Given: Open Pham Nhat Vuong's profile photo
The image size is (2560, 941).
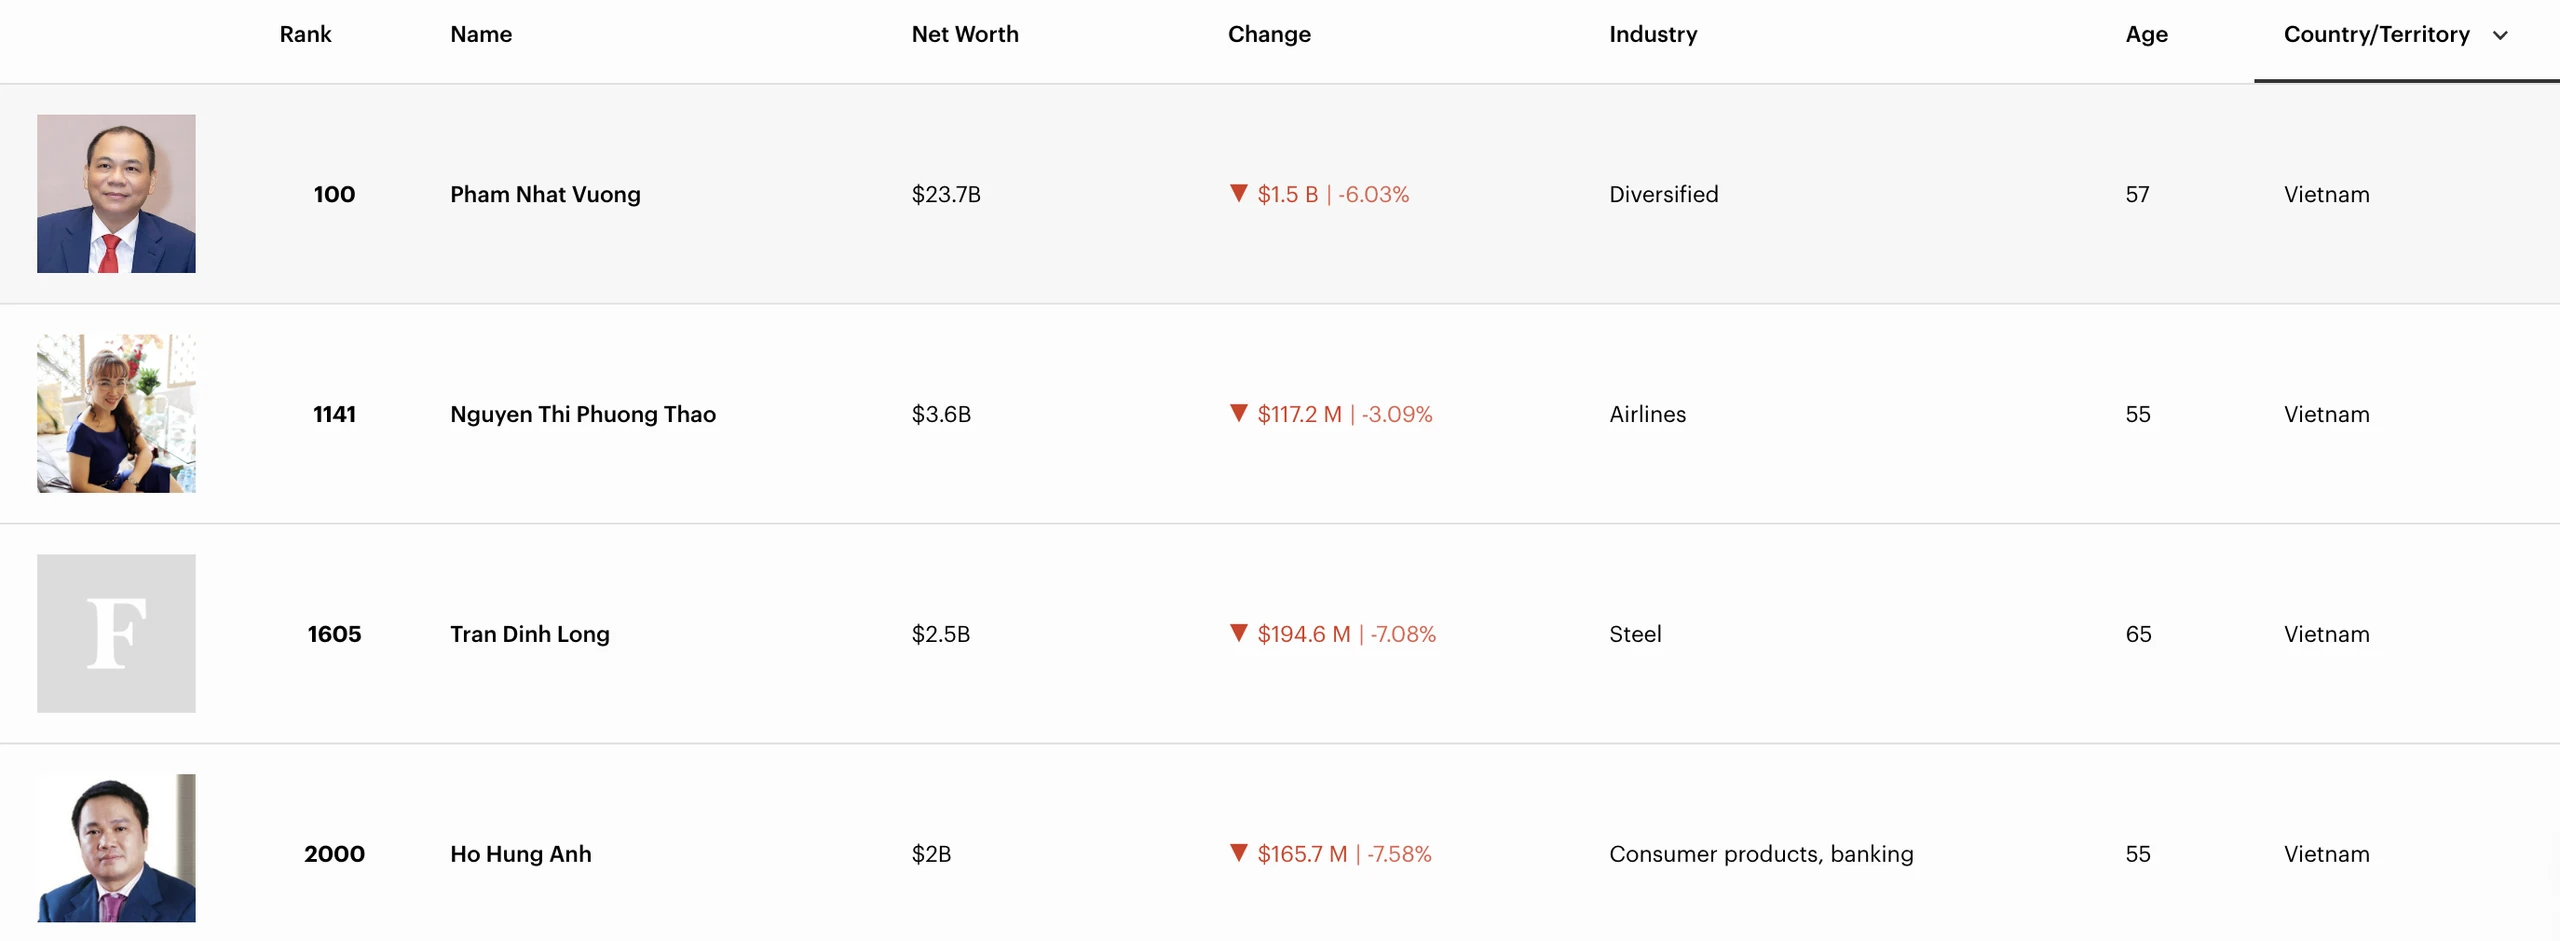Looking at the screenshot, I should (116, 193).
